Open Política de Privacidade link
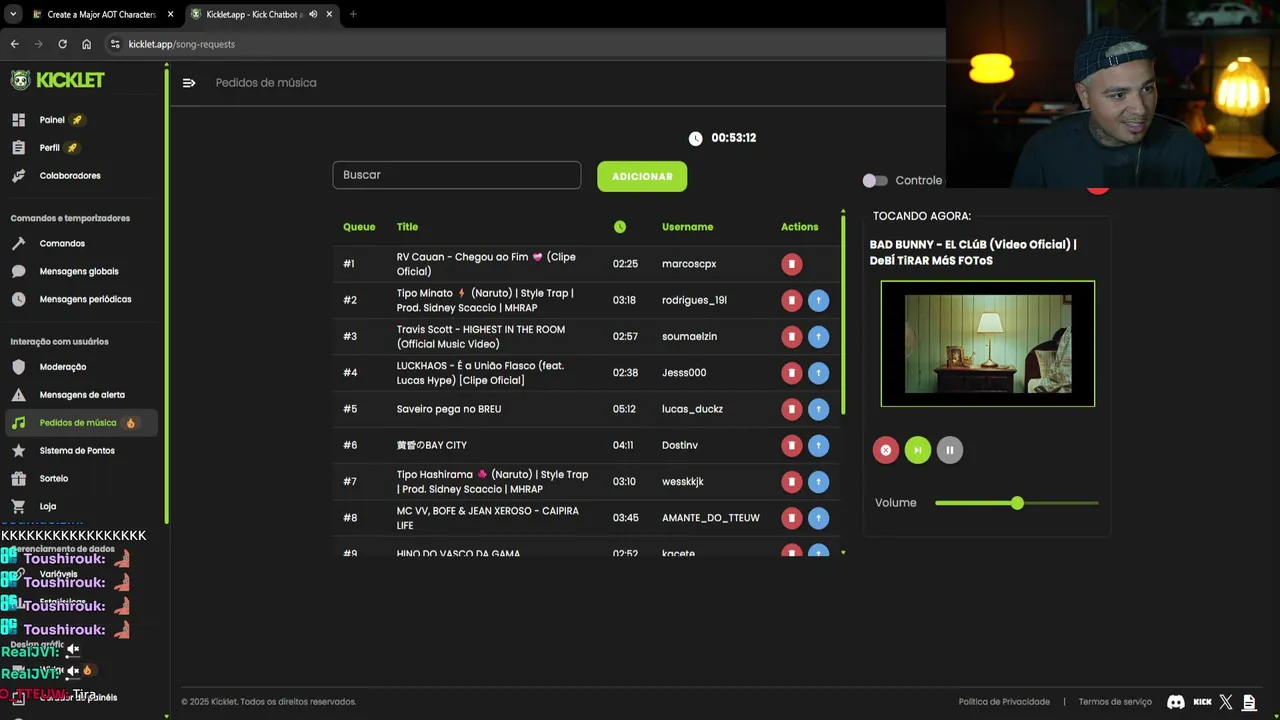The width and height of the screenshot is (1280, 720). pyautogui.click(x=1004, y=702)
